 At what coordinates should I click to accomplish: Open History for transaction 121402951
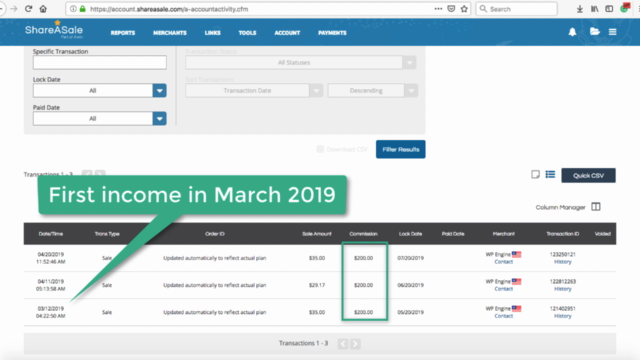562,316
